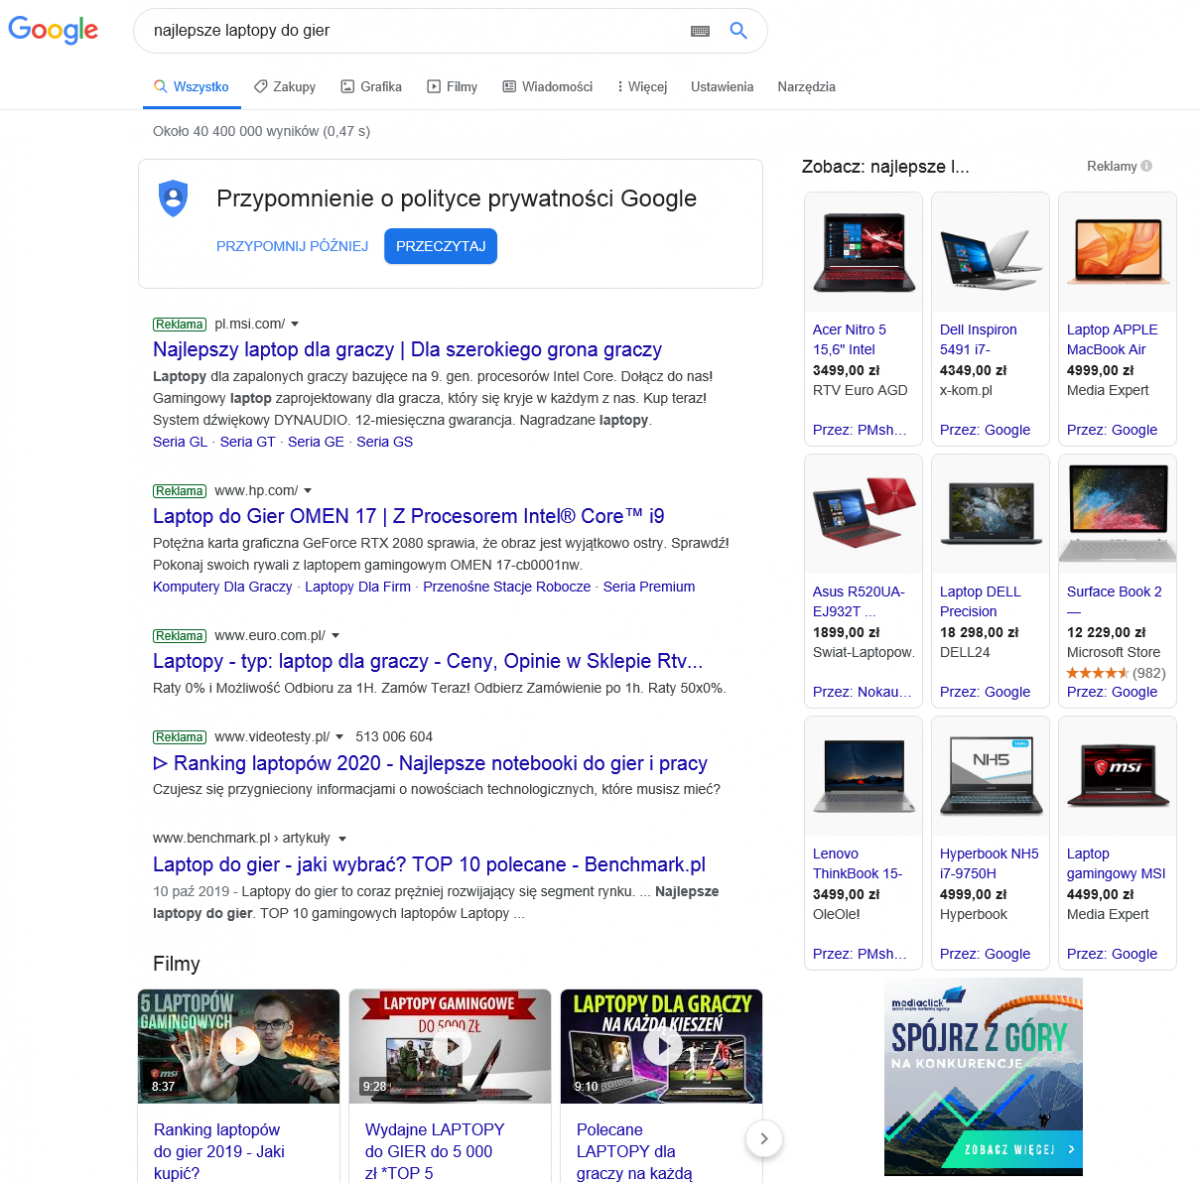The height and width of the screenshot is (1183, 1200).
Task: Open the Acer Nitro 5 product thumbnail
Action: click(x=863, y=252)
